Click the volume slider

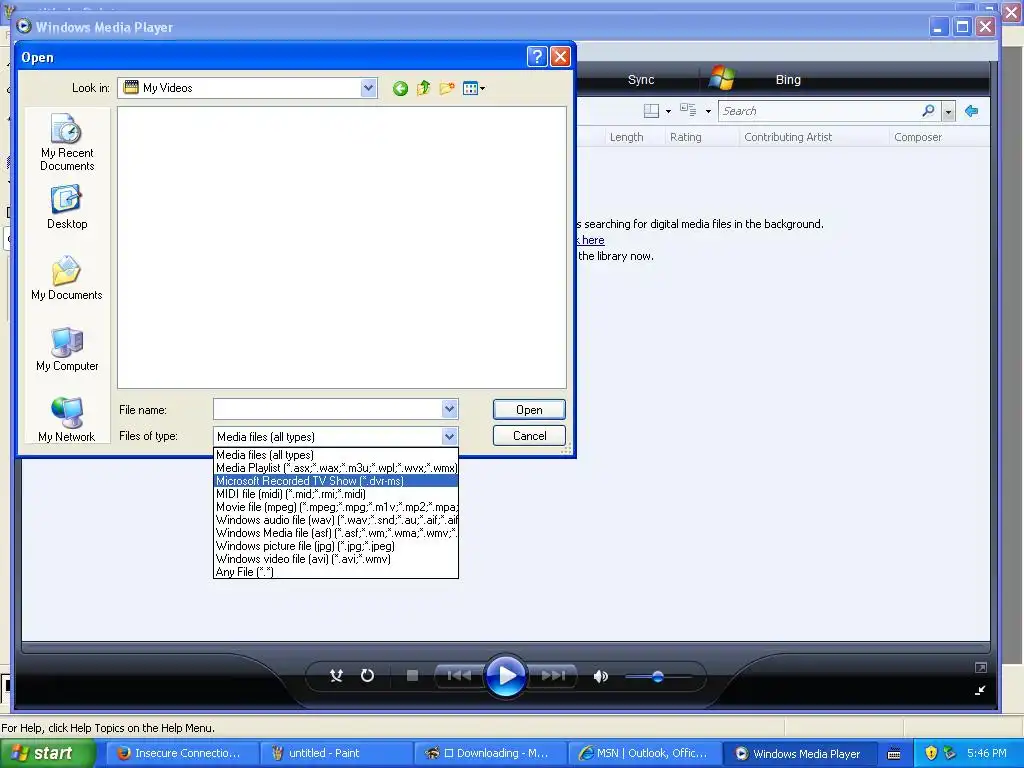point(658,677)
